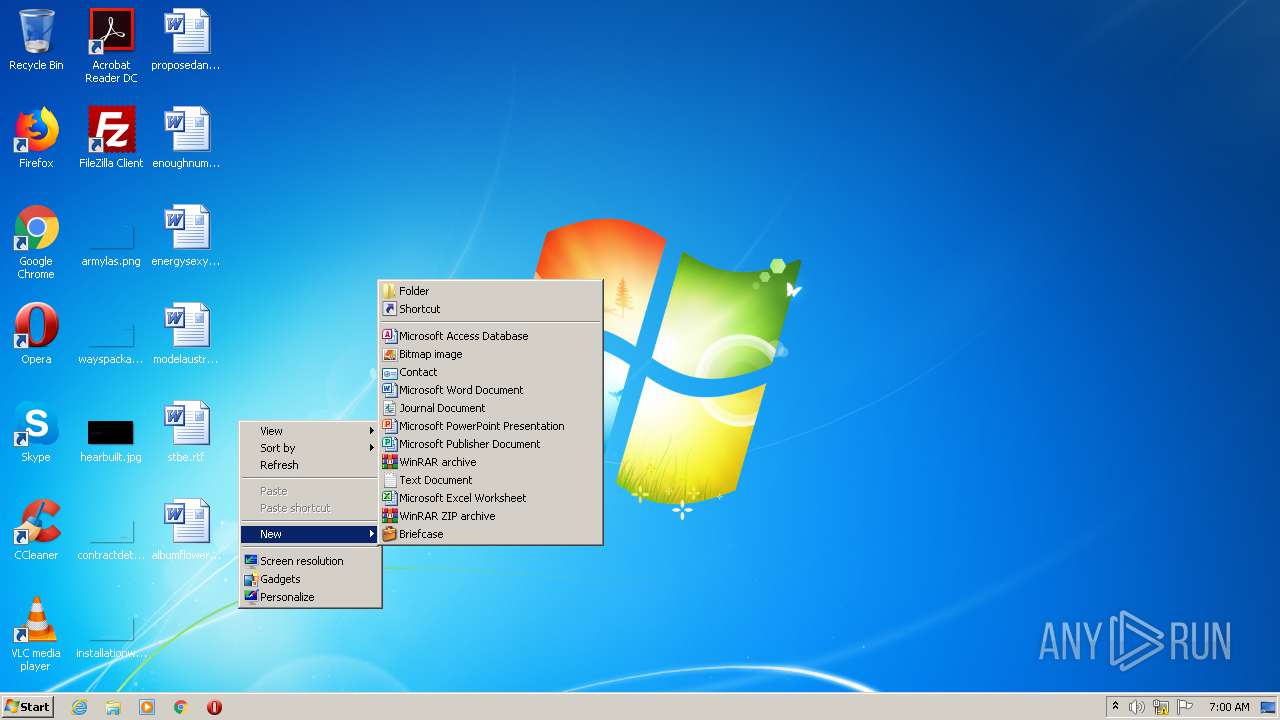This screenshot has height=720, width=1280.
Task: Open the volume speaker tray icon
Action: tap(1137, 707)
